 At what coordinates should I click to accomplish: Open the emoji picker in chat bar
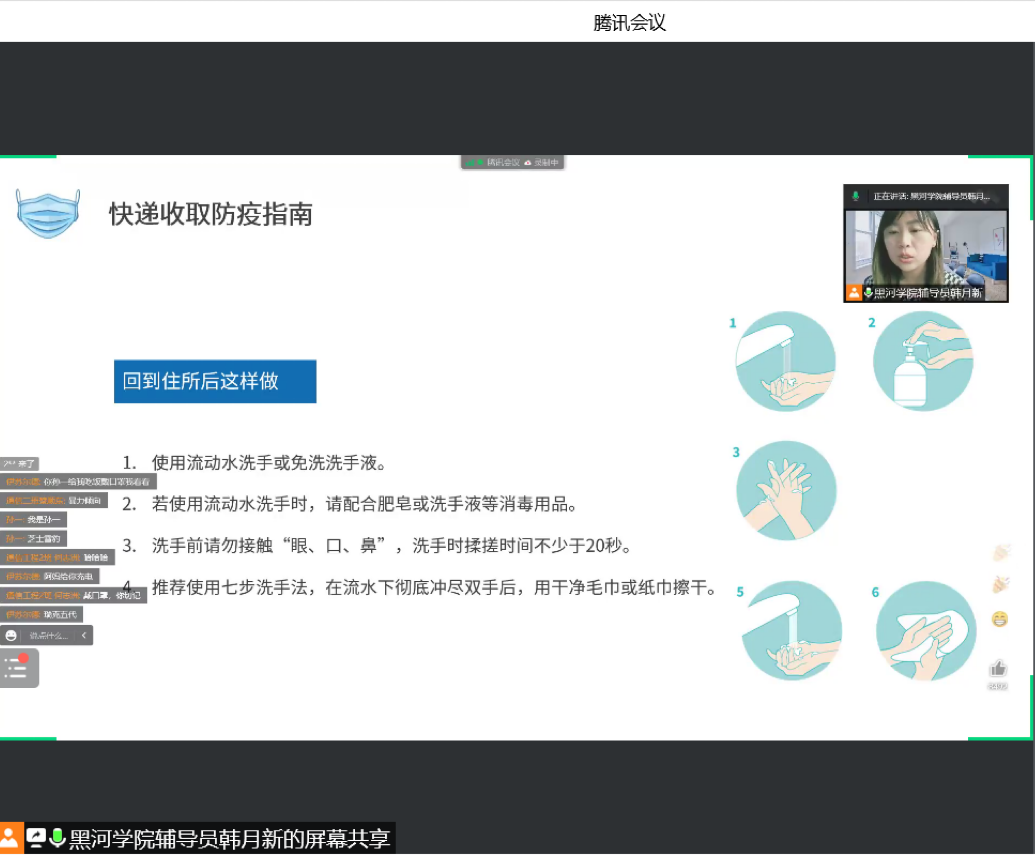tap(11, 635)
